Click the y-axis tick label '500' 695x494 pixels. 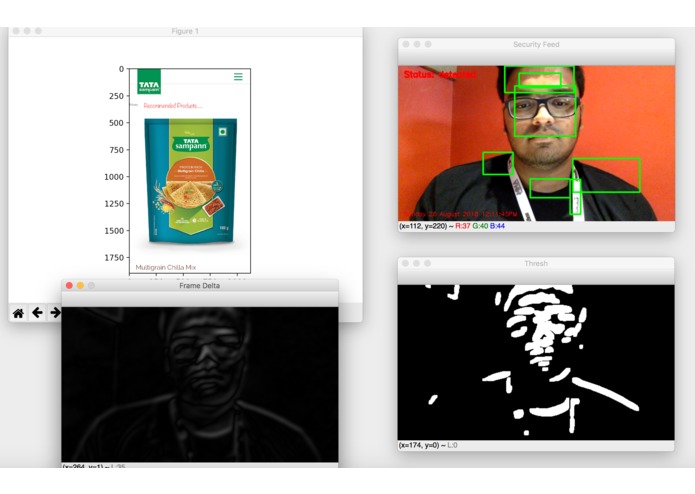[116, 123]
